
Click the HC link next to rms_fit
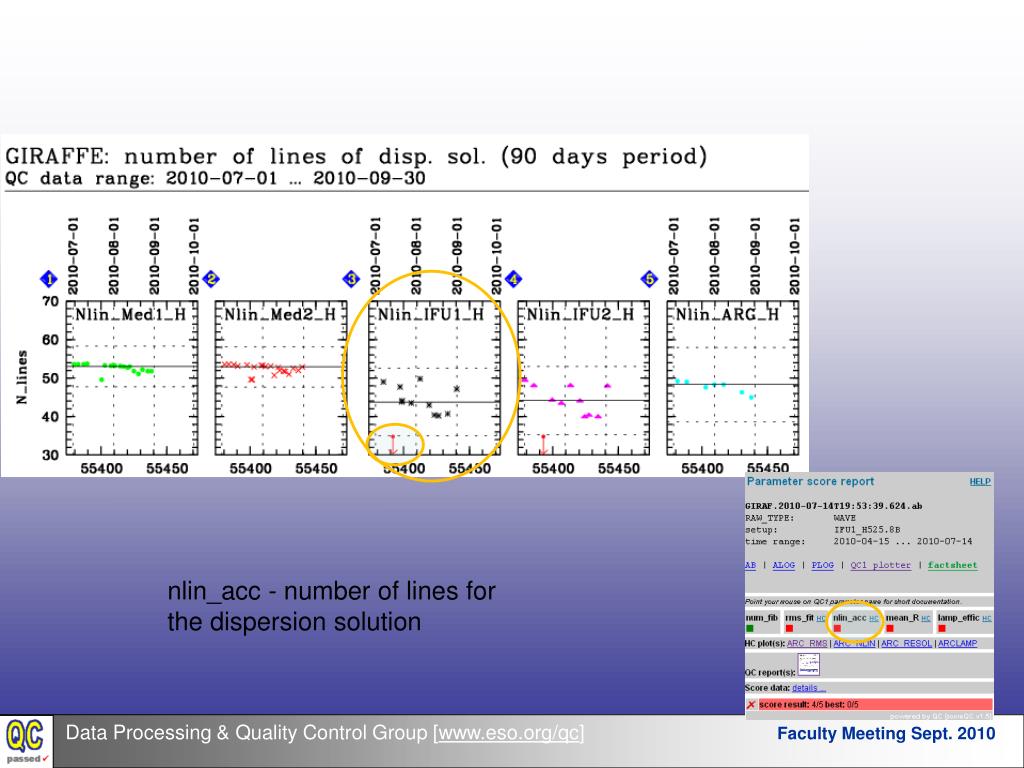click(821, 618)
